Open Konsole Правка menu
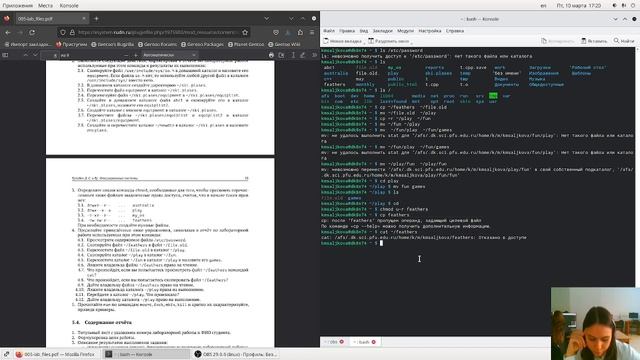 pos(347,31)
